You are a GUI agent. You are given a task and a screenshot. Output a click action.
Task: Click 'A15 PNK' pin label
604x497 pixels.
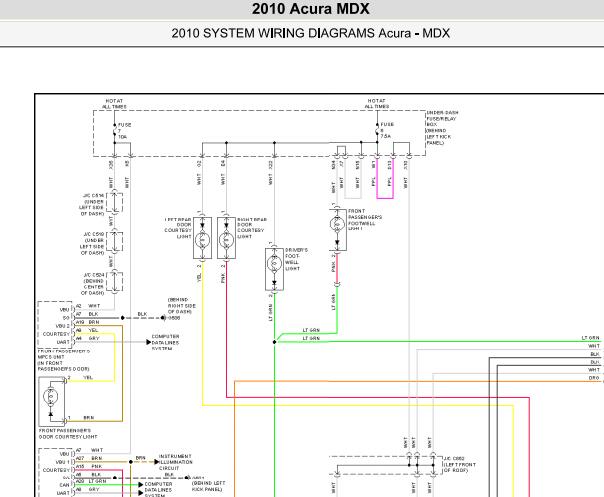(x=89, y=466)
